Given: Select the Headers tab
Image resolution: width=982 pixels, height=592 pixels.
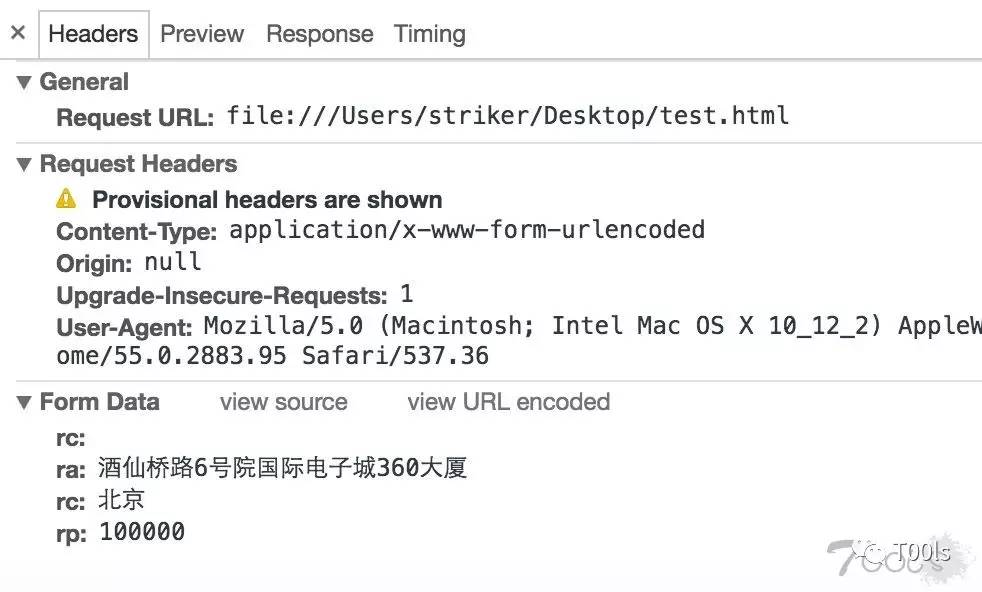Looking at the screenshot, I should [x=93, y=33].
